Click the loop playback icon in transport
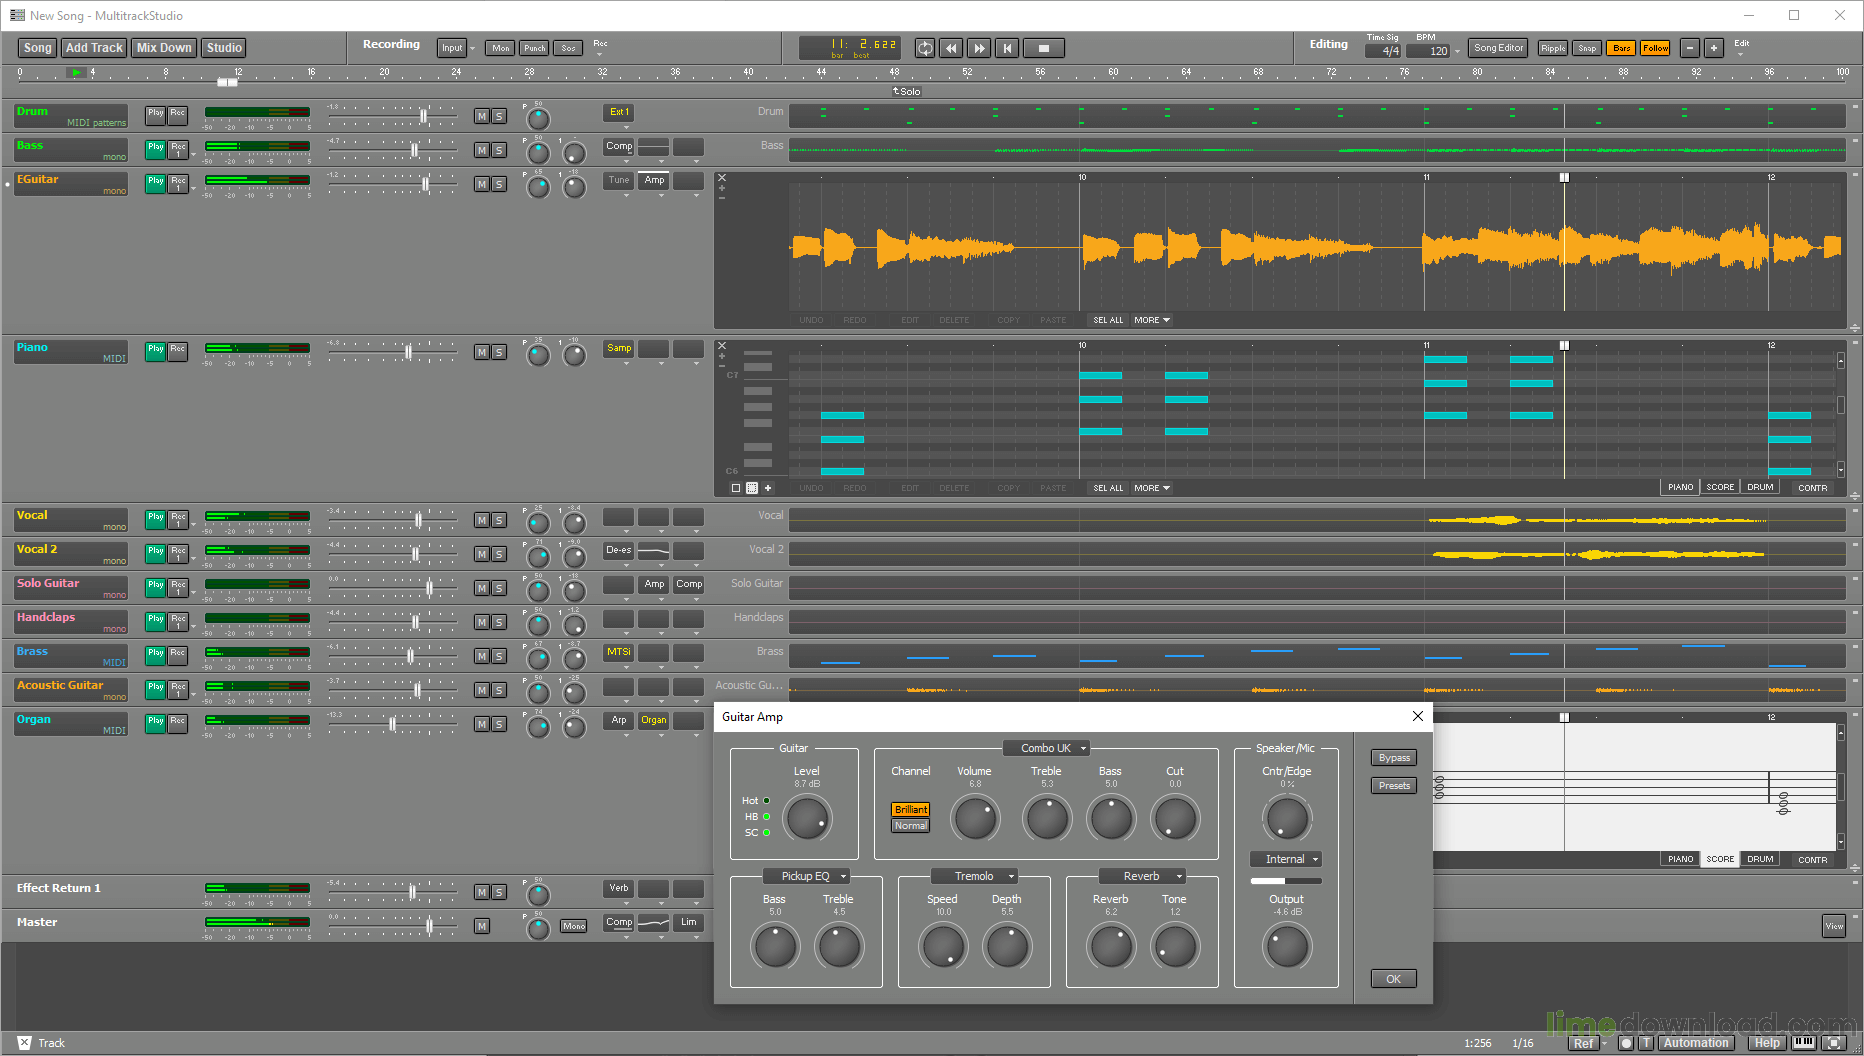Image resolution: width=1864 pixels, height=1056 pixels. coord(925,48)
